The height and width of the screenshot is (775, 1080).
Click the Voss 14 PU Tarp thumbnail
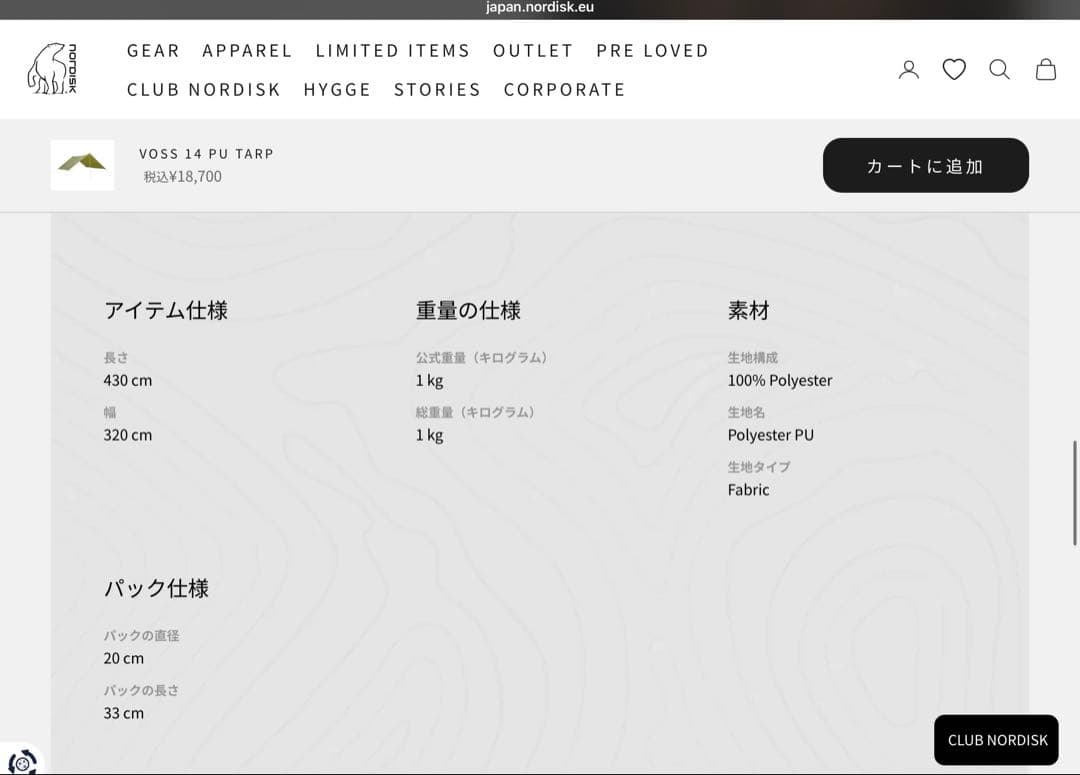click(x=82, y=165)
